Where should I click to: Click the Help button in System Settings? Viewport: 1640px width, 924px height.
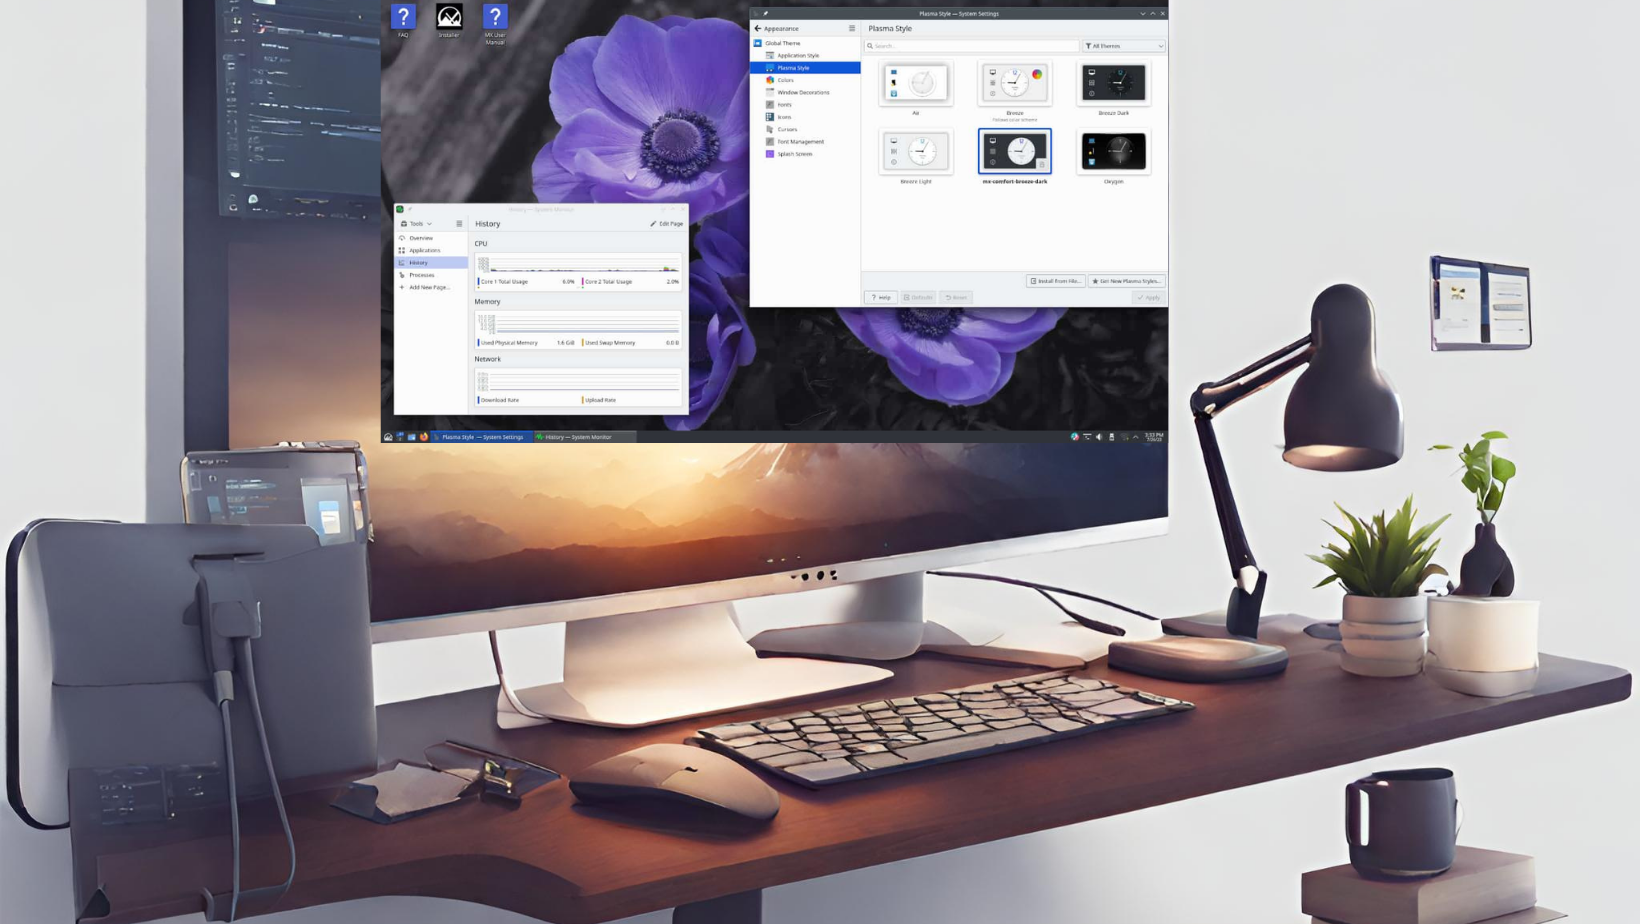click(881, 297)
